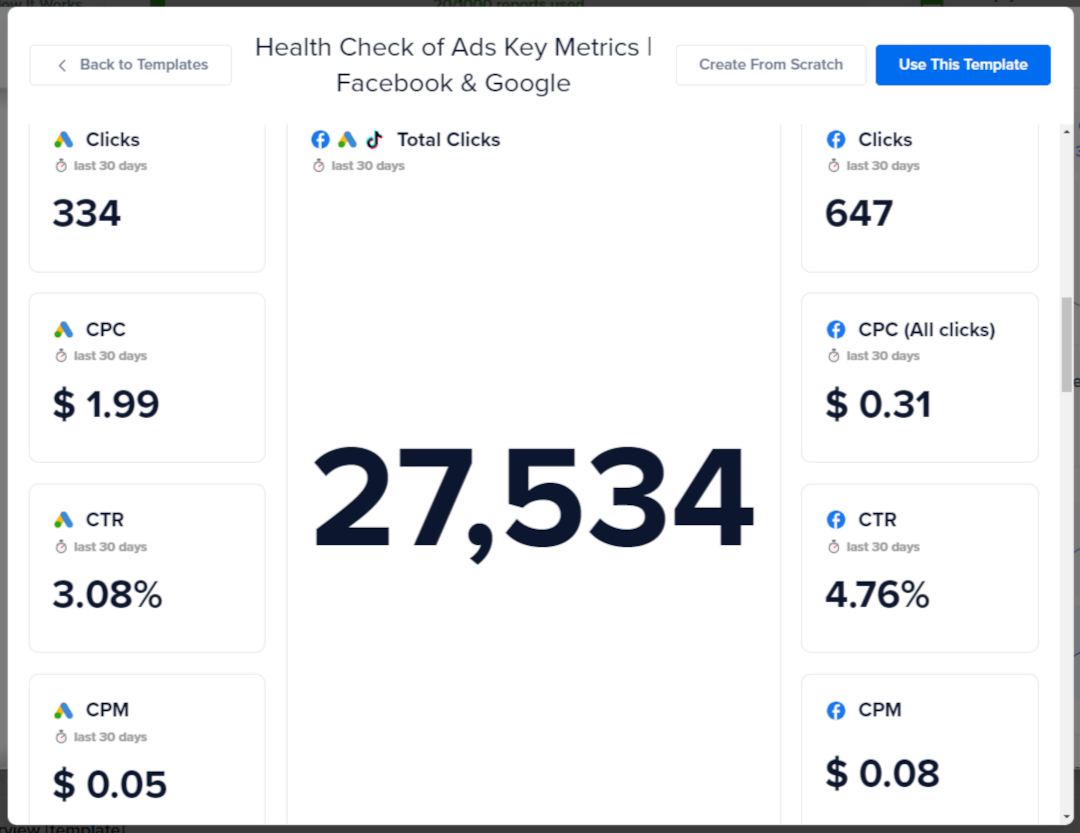
Task: Click Google Ads icon beside CPC
Action: coord(63,330)
